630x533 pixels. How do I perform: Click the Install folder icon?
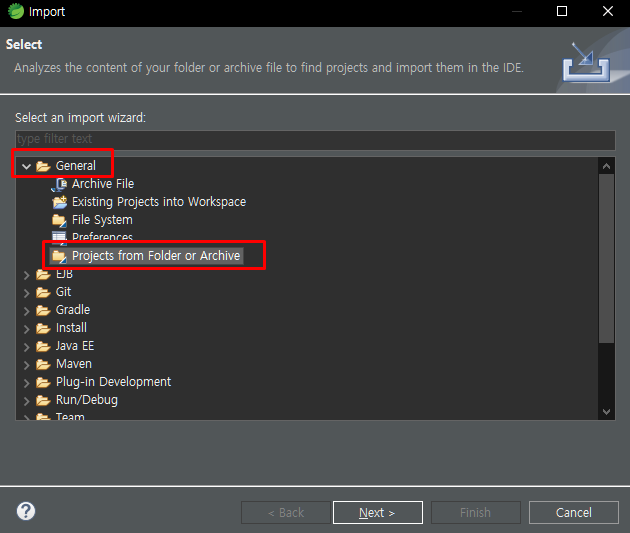(x=43, y=328)
